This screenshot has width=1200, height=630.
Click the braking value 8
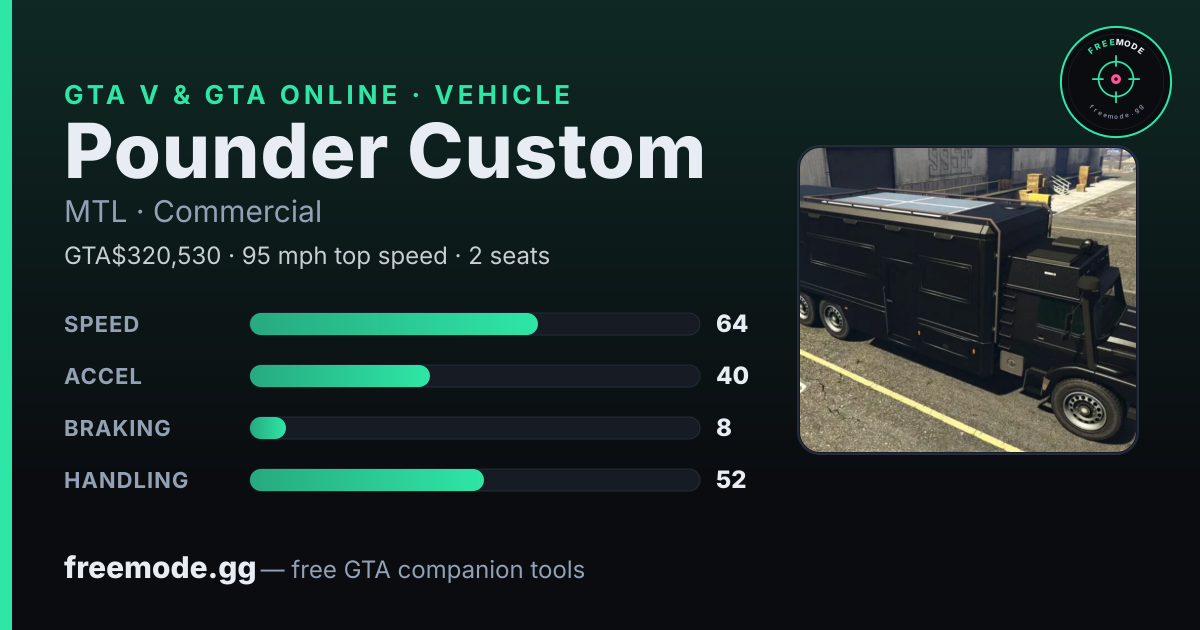[724, 428]
